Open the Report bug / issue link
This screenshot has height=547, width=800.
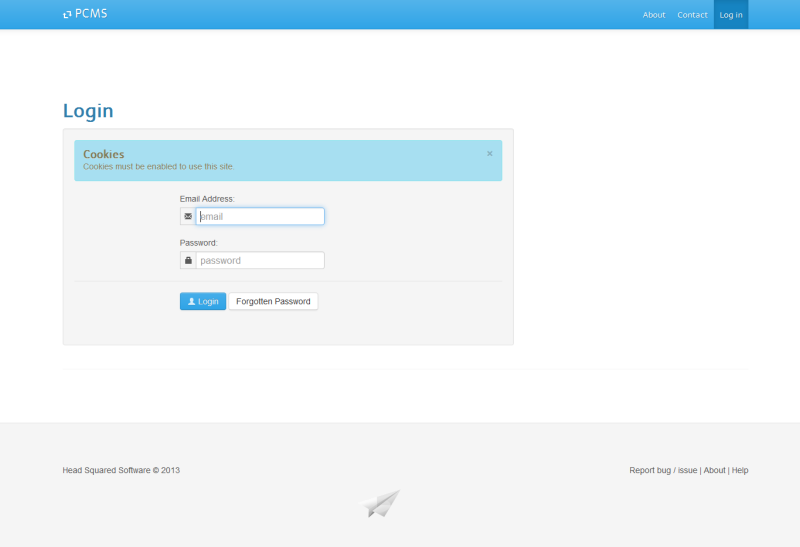coord(663,470)
